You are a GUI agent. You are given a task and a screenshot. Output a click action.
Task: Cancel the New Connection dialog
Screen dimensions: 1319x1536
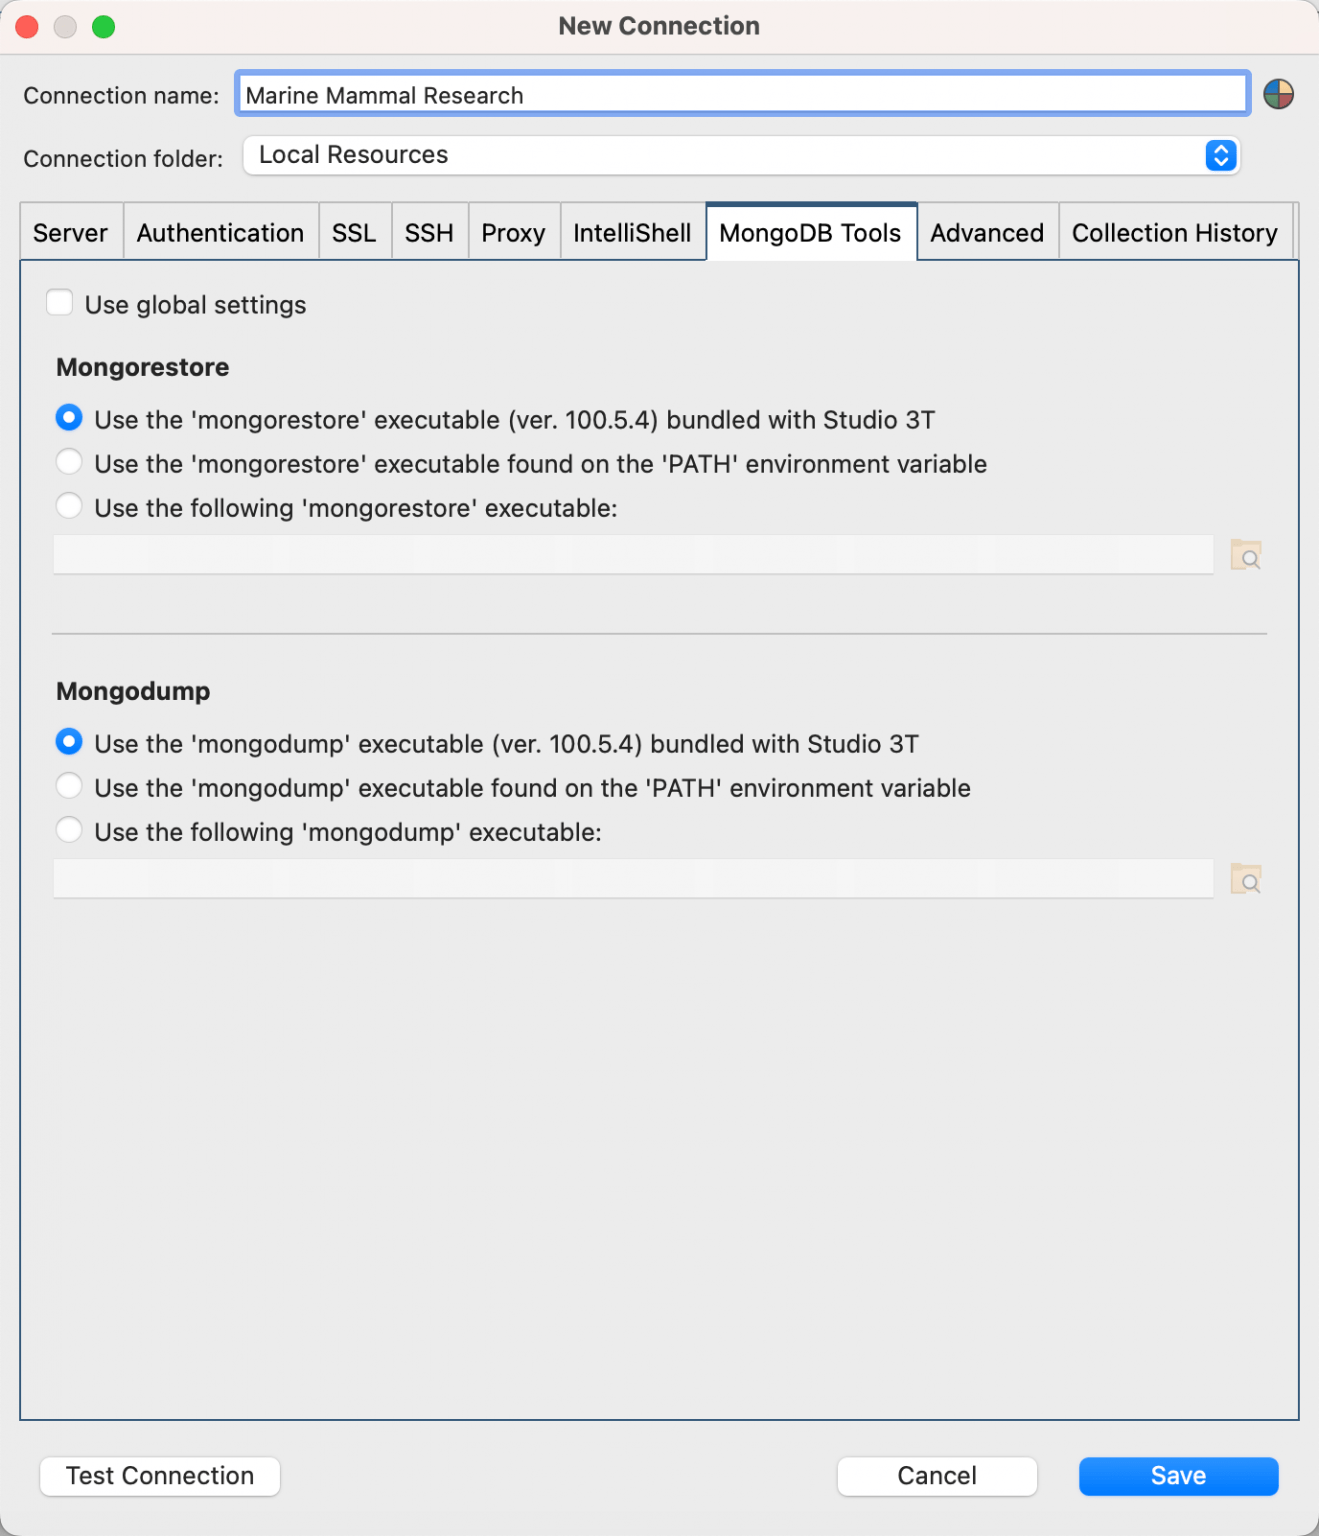(936, 1476)
